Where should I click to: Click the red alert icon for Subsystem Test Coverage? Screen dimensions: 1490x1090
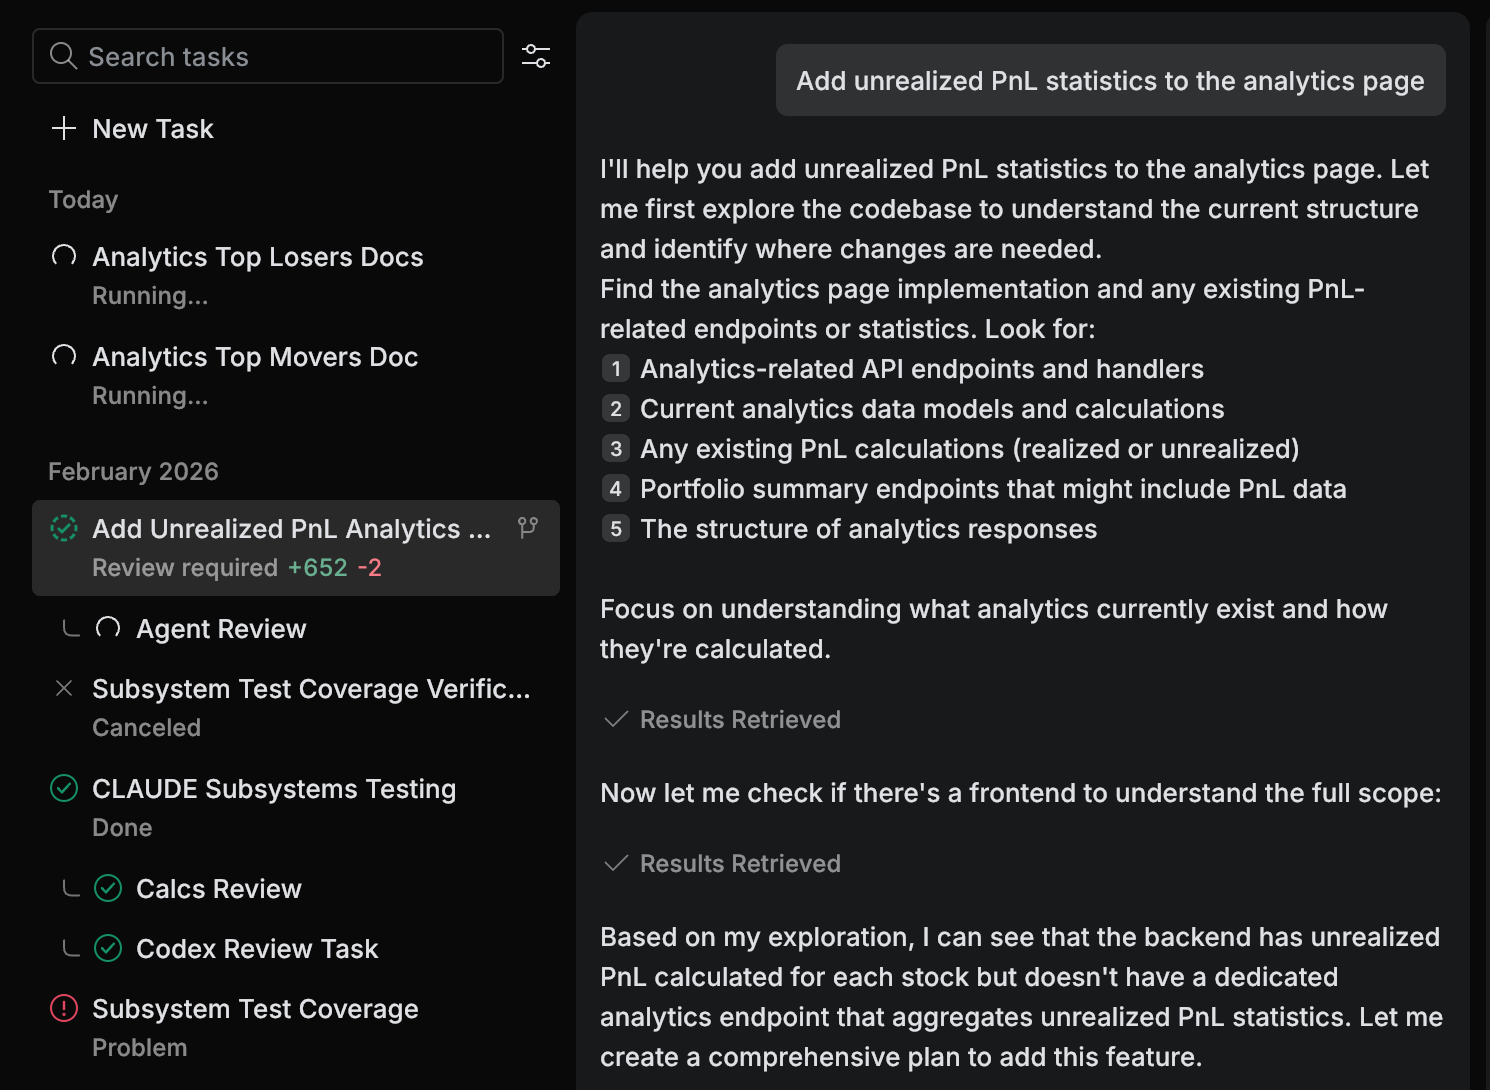click(x=64, y=1008)
